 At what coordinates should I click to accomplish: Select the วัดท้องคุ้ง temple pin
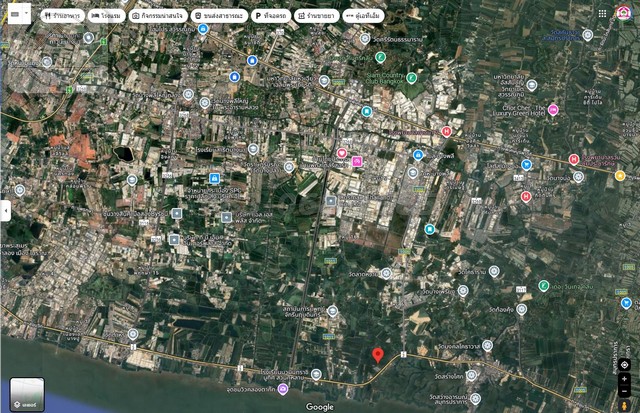pos(521,309)
